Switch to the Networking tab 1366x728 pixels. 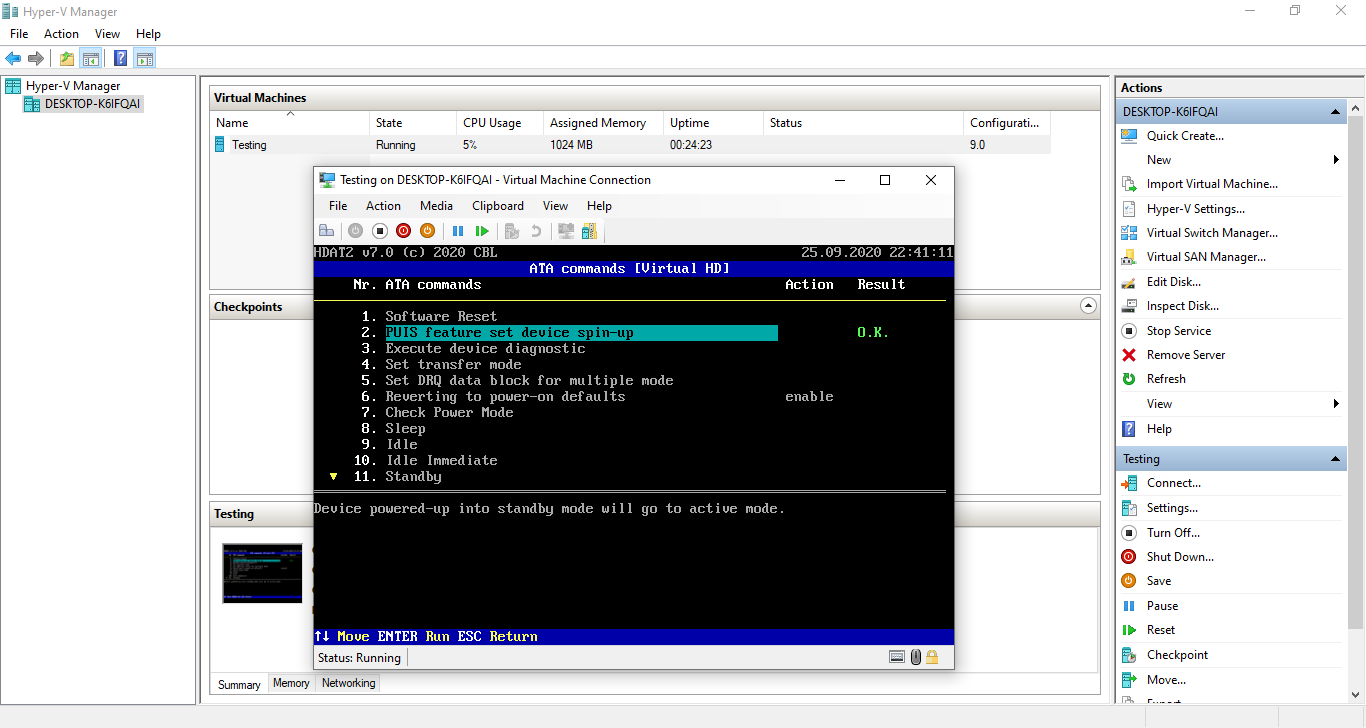(x=348, y=683)
